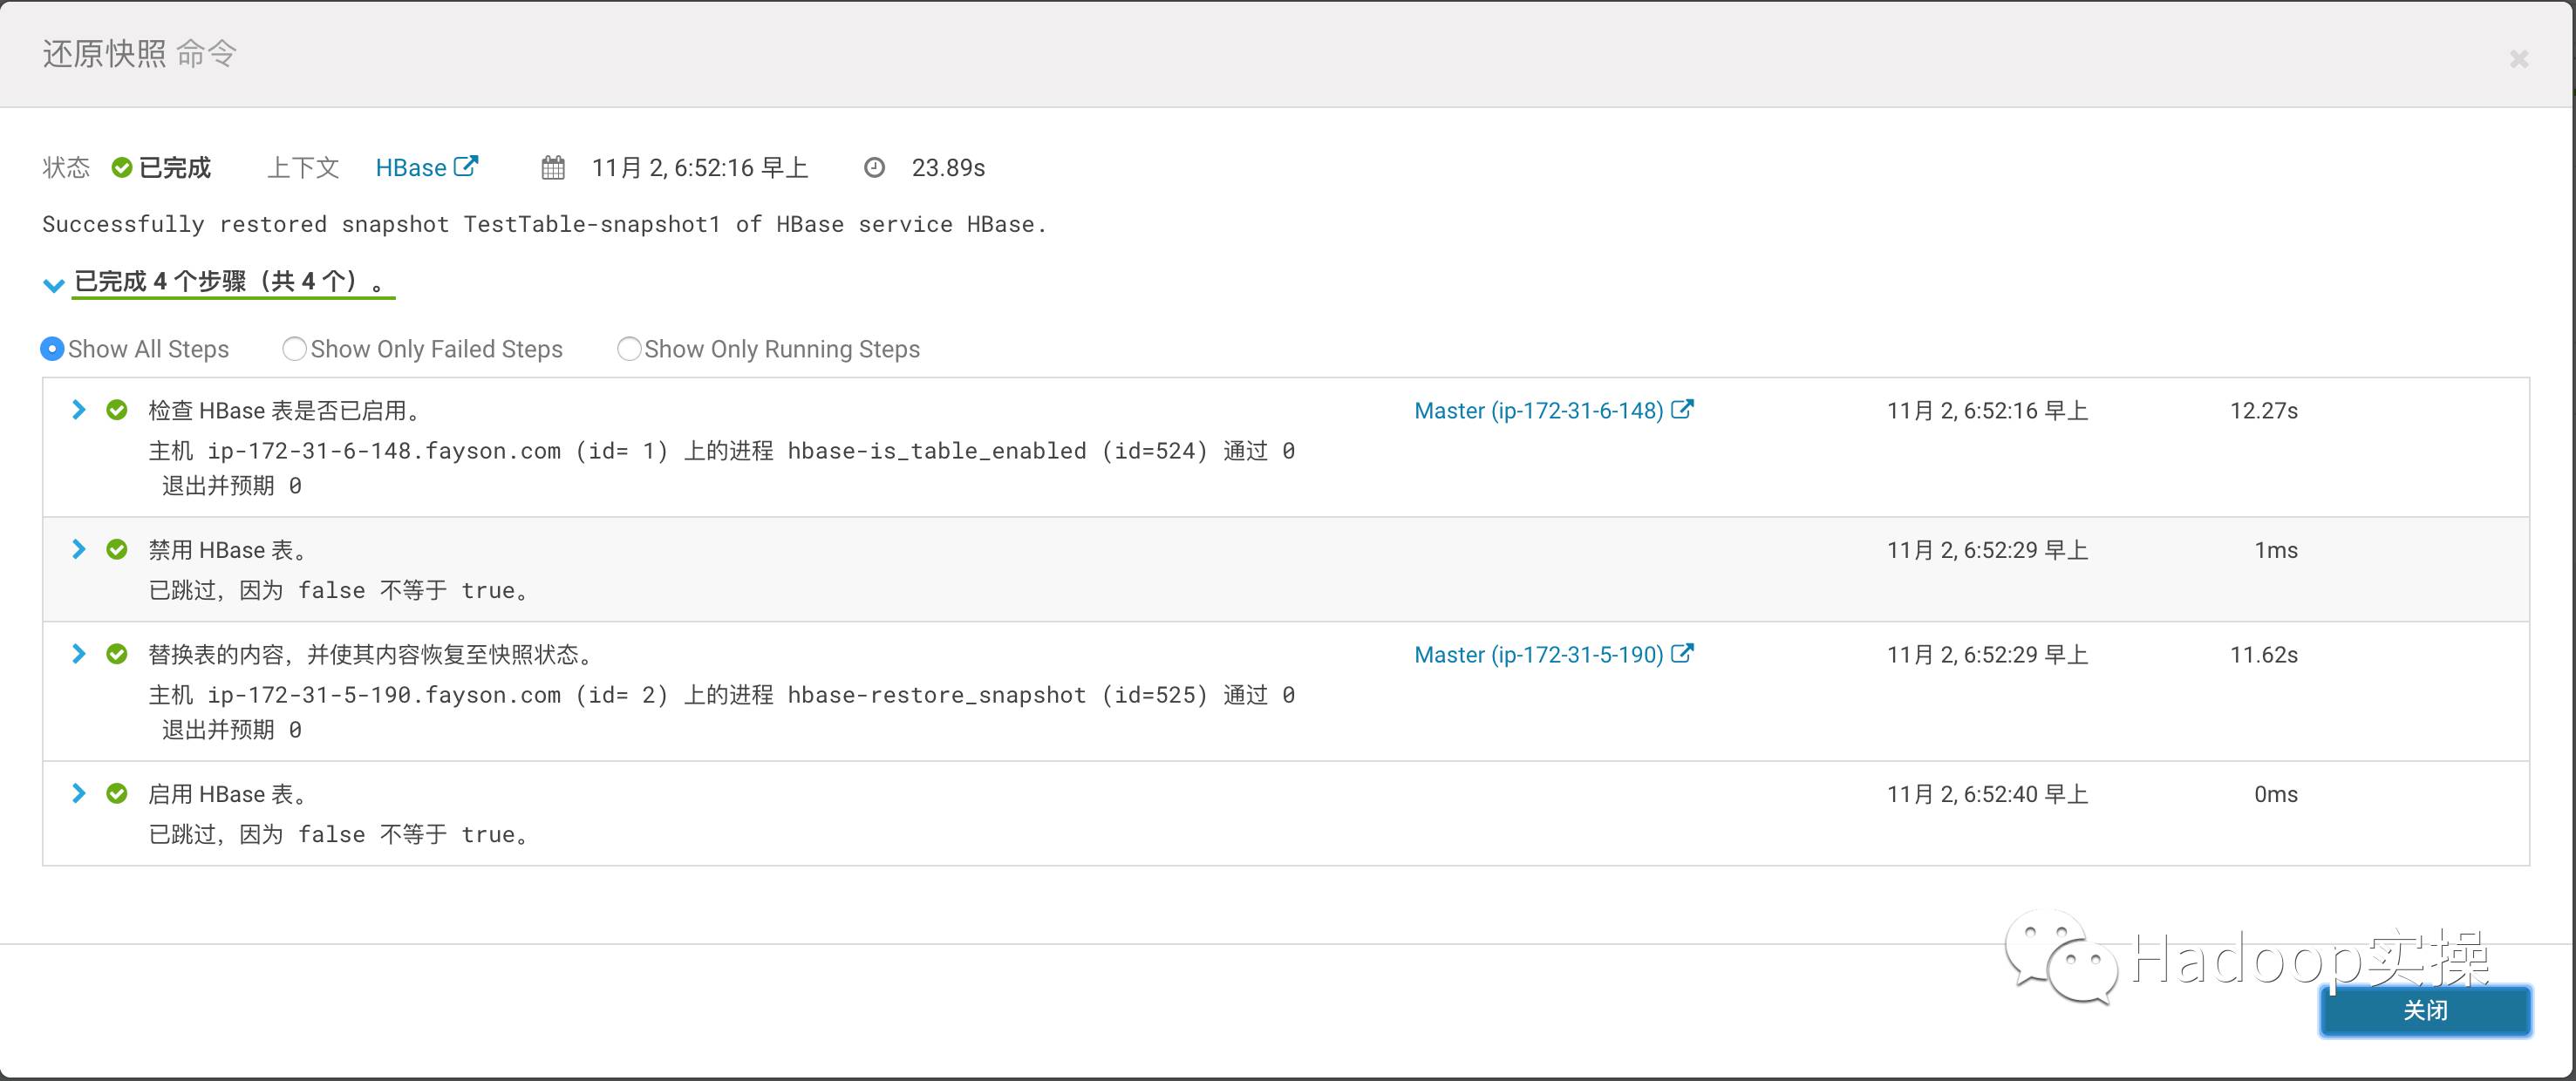
Task: Select Show Only Failed Steps option
Action: [x=294, y=349]
